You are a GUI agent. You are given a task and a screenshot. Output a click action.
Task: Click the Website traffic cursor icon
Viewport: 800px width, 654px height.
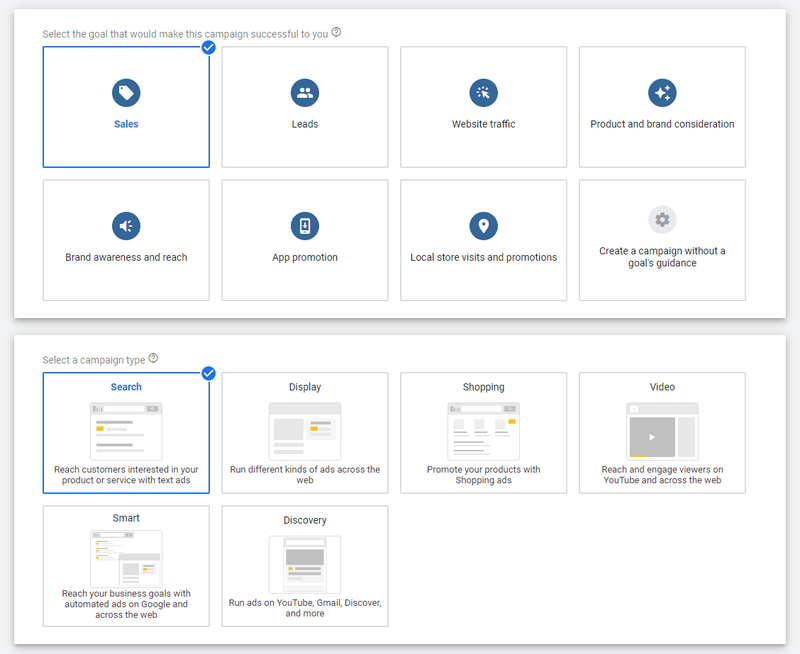click(x=483, y=93)
